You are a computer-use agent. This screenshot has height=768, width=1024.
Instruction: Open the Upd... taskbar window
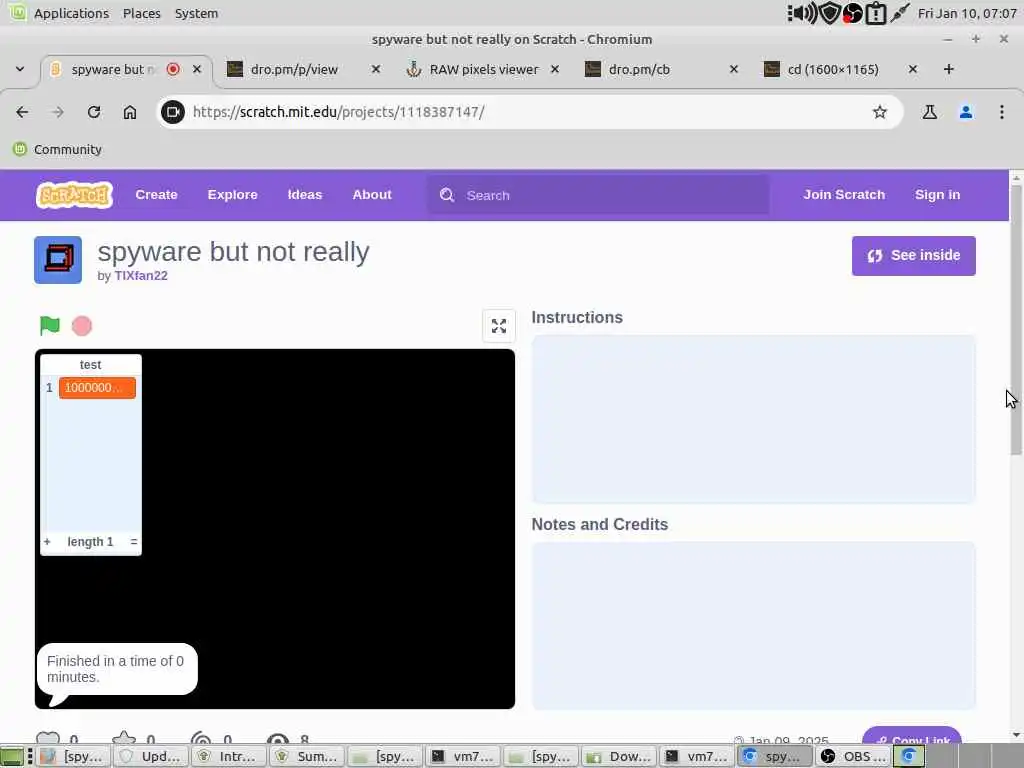pos(152,756)
